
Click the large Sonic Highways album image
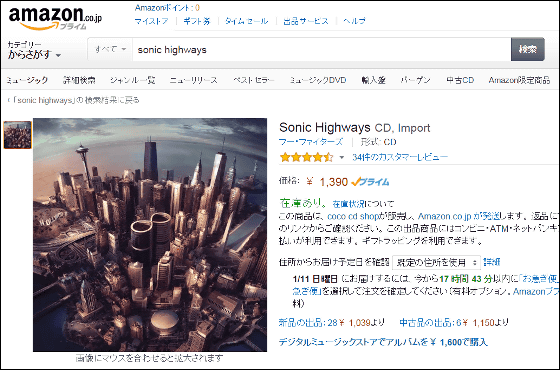[x=150, y=235]
